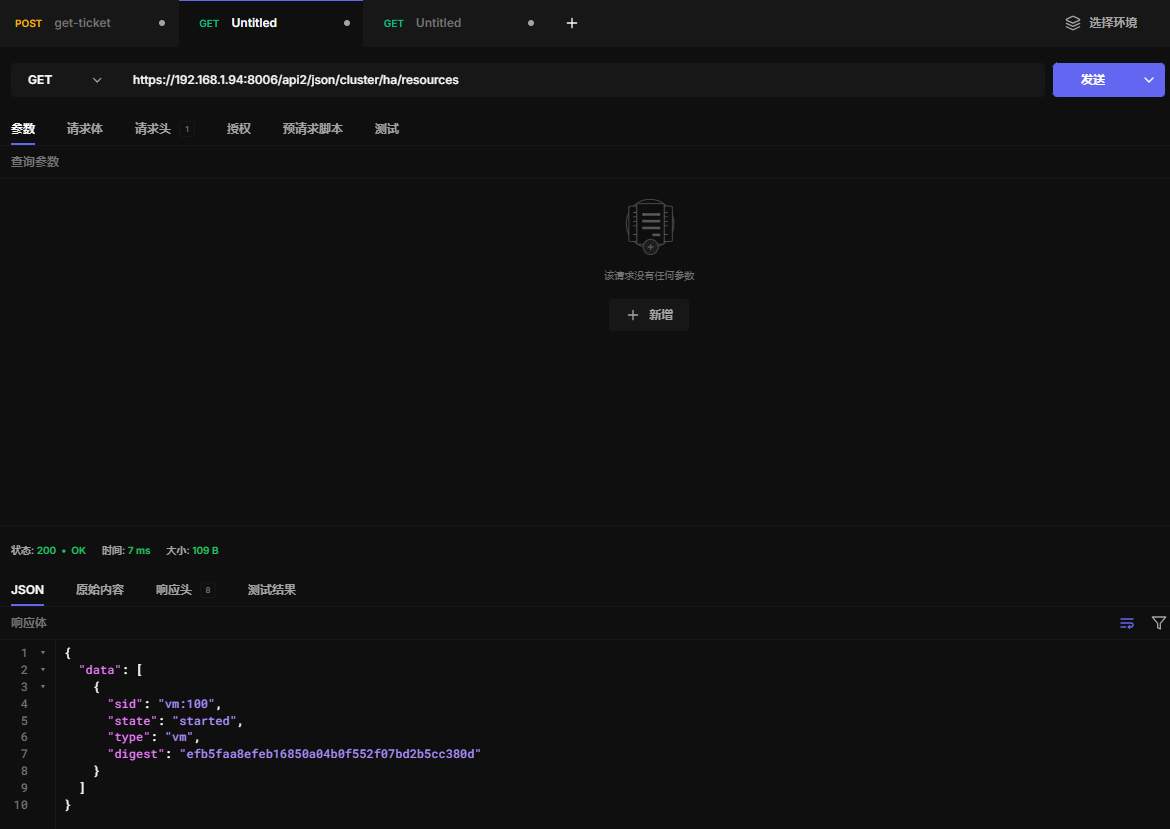Click the environment layers icon

(1073, 23)
